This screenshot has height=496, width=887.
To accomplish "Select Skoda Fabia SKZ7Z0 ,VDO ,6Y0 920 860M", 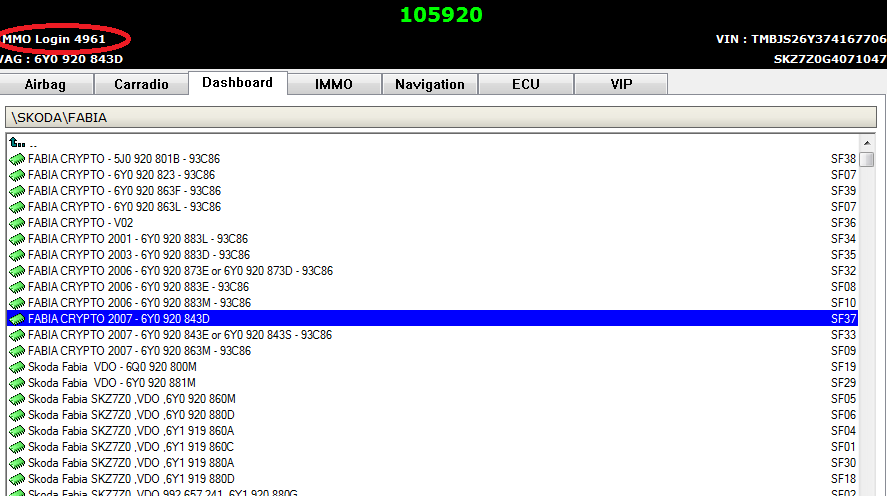I will (132, 399).
